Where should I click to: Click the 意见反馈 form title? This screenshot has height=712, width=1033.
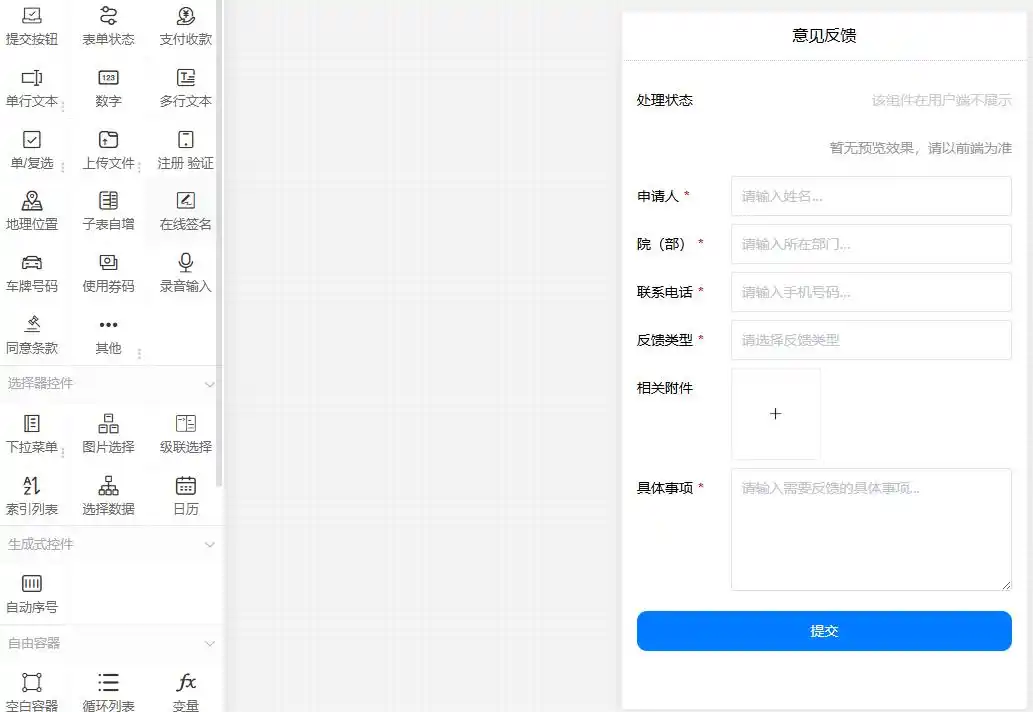[x=824, y=36]
